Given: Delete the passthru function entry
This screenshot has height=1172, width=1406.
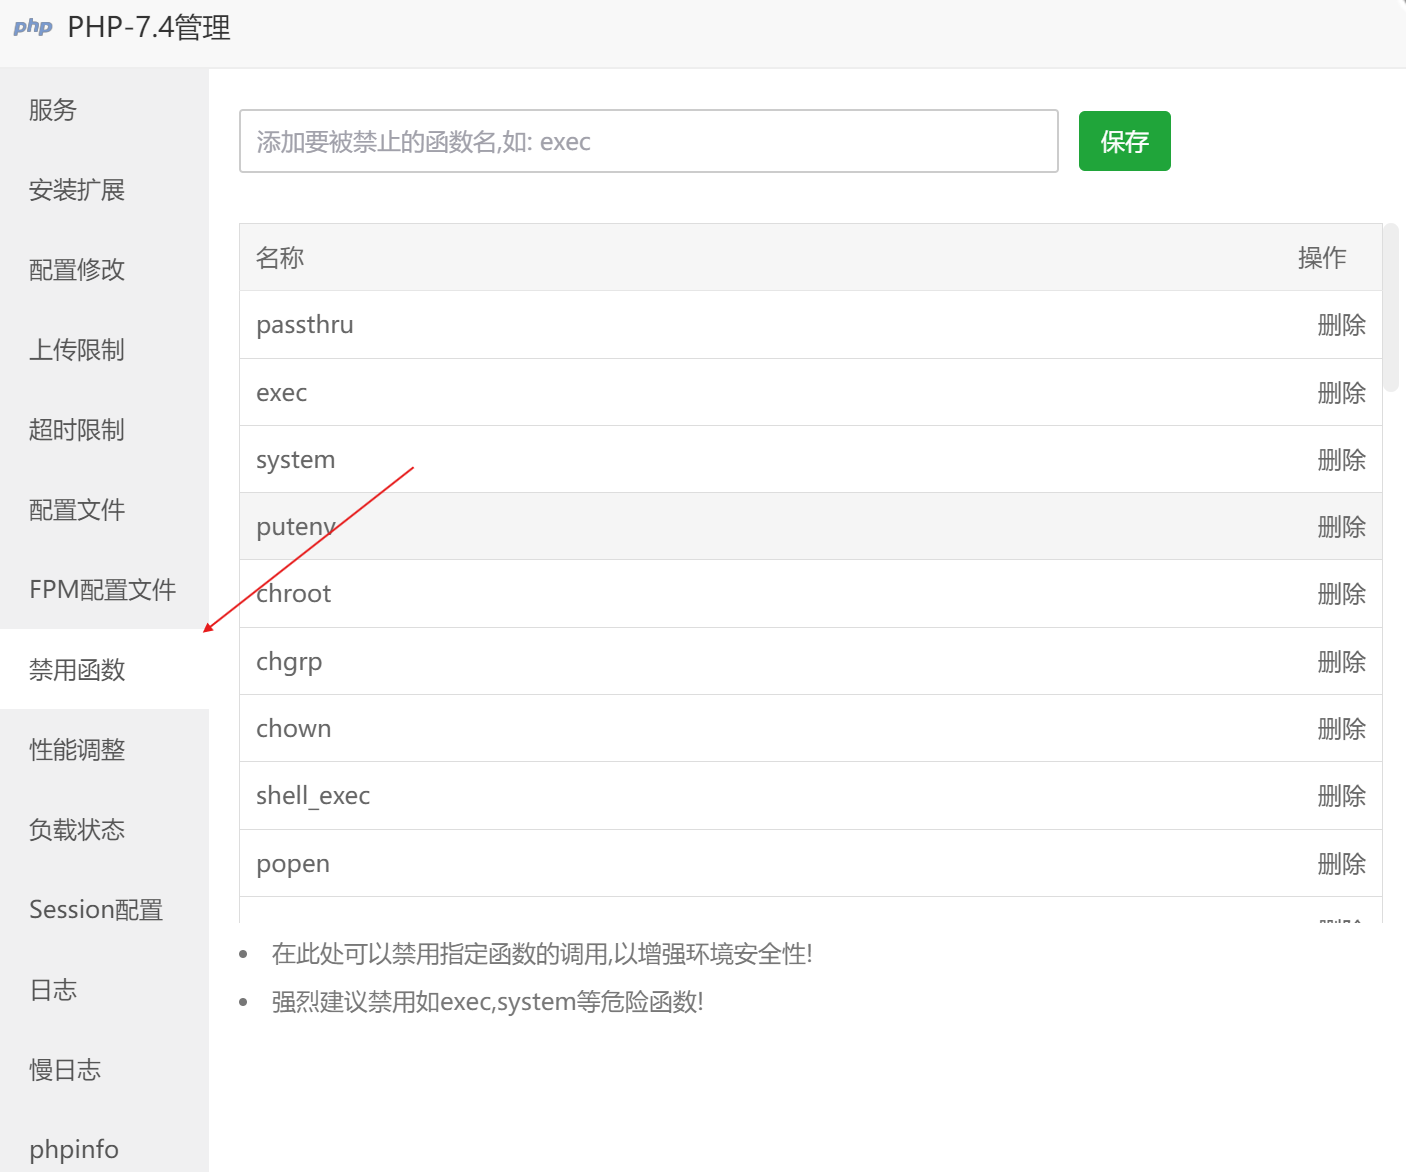Looking at the screenshot, I should (x=1341, y=325).
